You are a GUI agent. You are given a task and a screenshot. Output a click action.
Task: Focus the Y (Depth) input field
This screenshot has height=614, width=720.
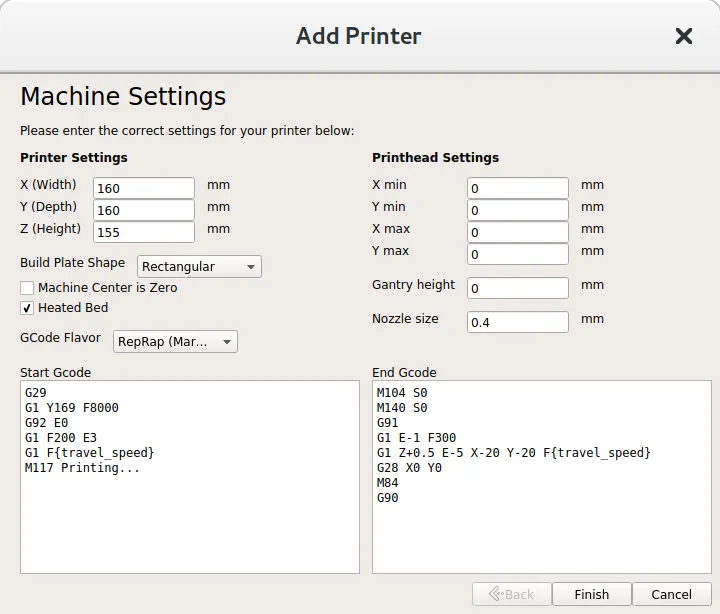pos(144,210)
